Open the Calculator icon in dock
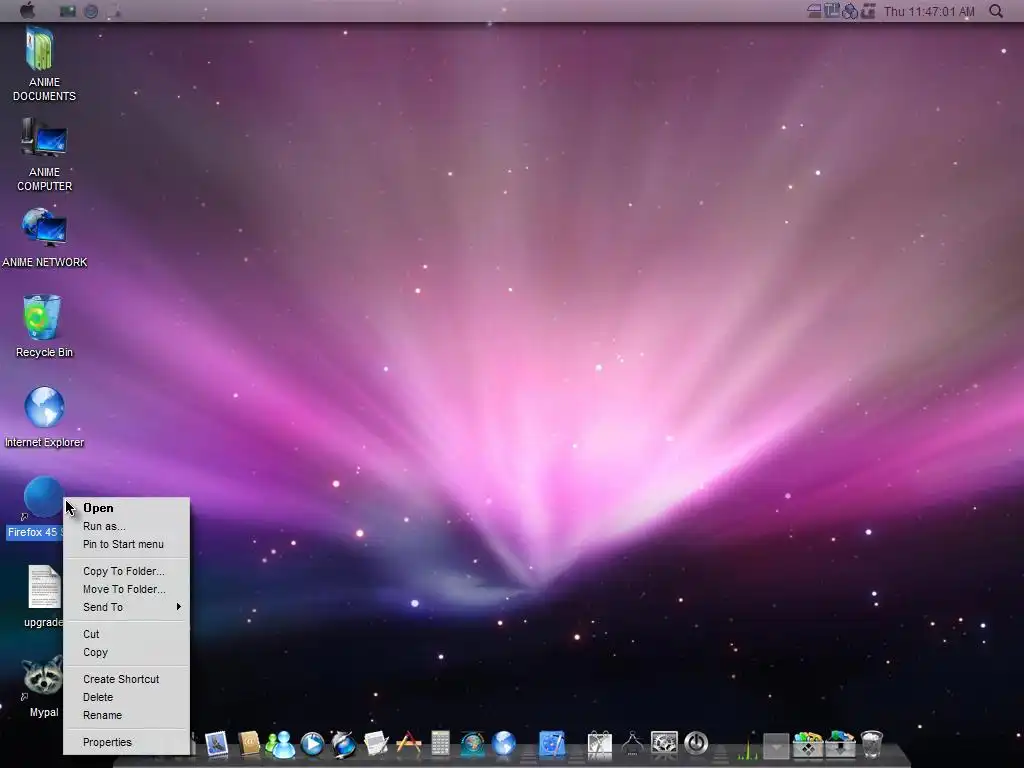Screen dimensions: 1024x768 440,744
